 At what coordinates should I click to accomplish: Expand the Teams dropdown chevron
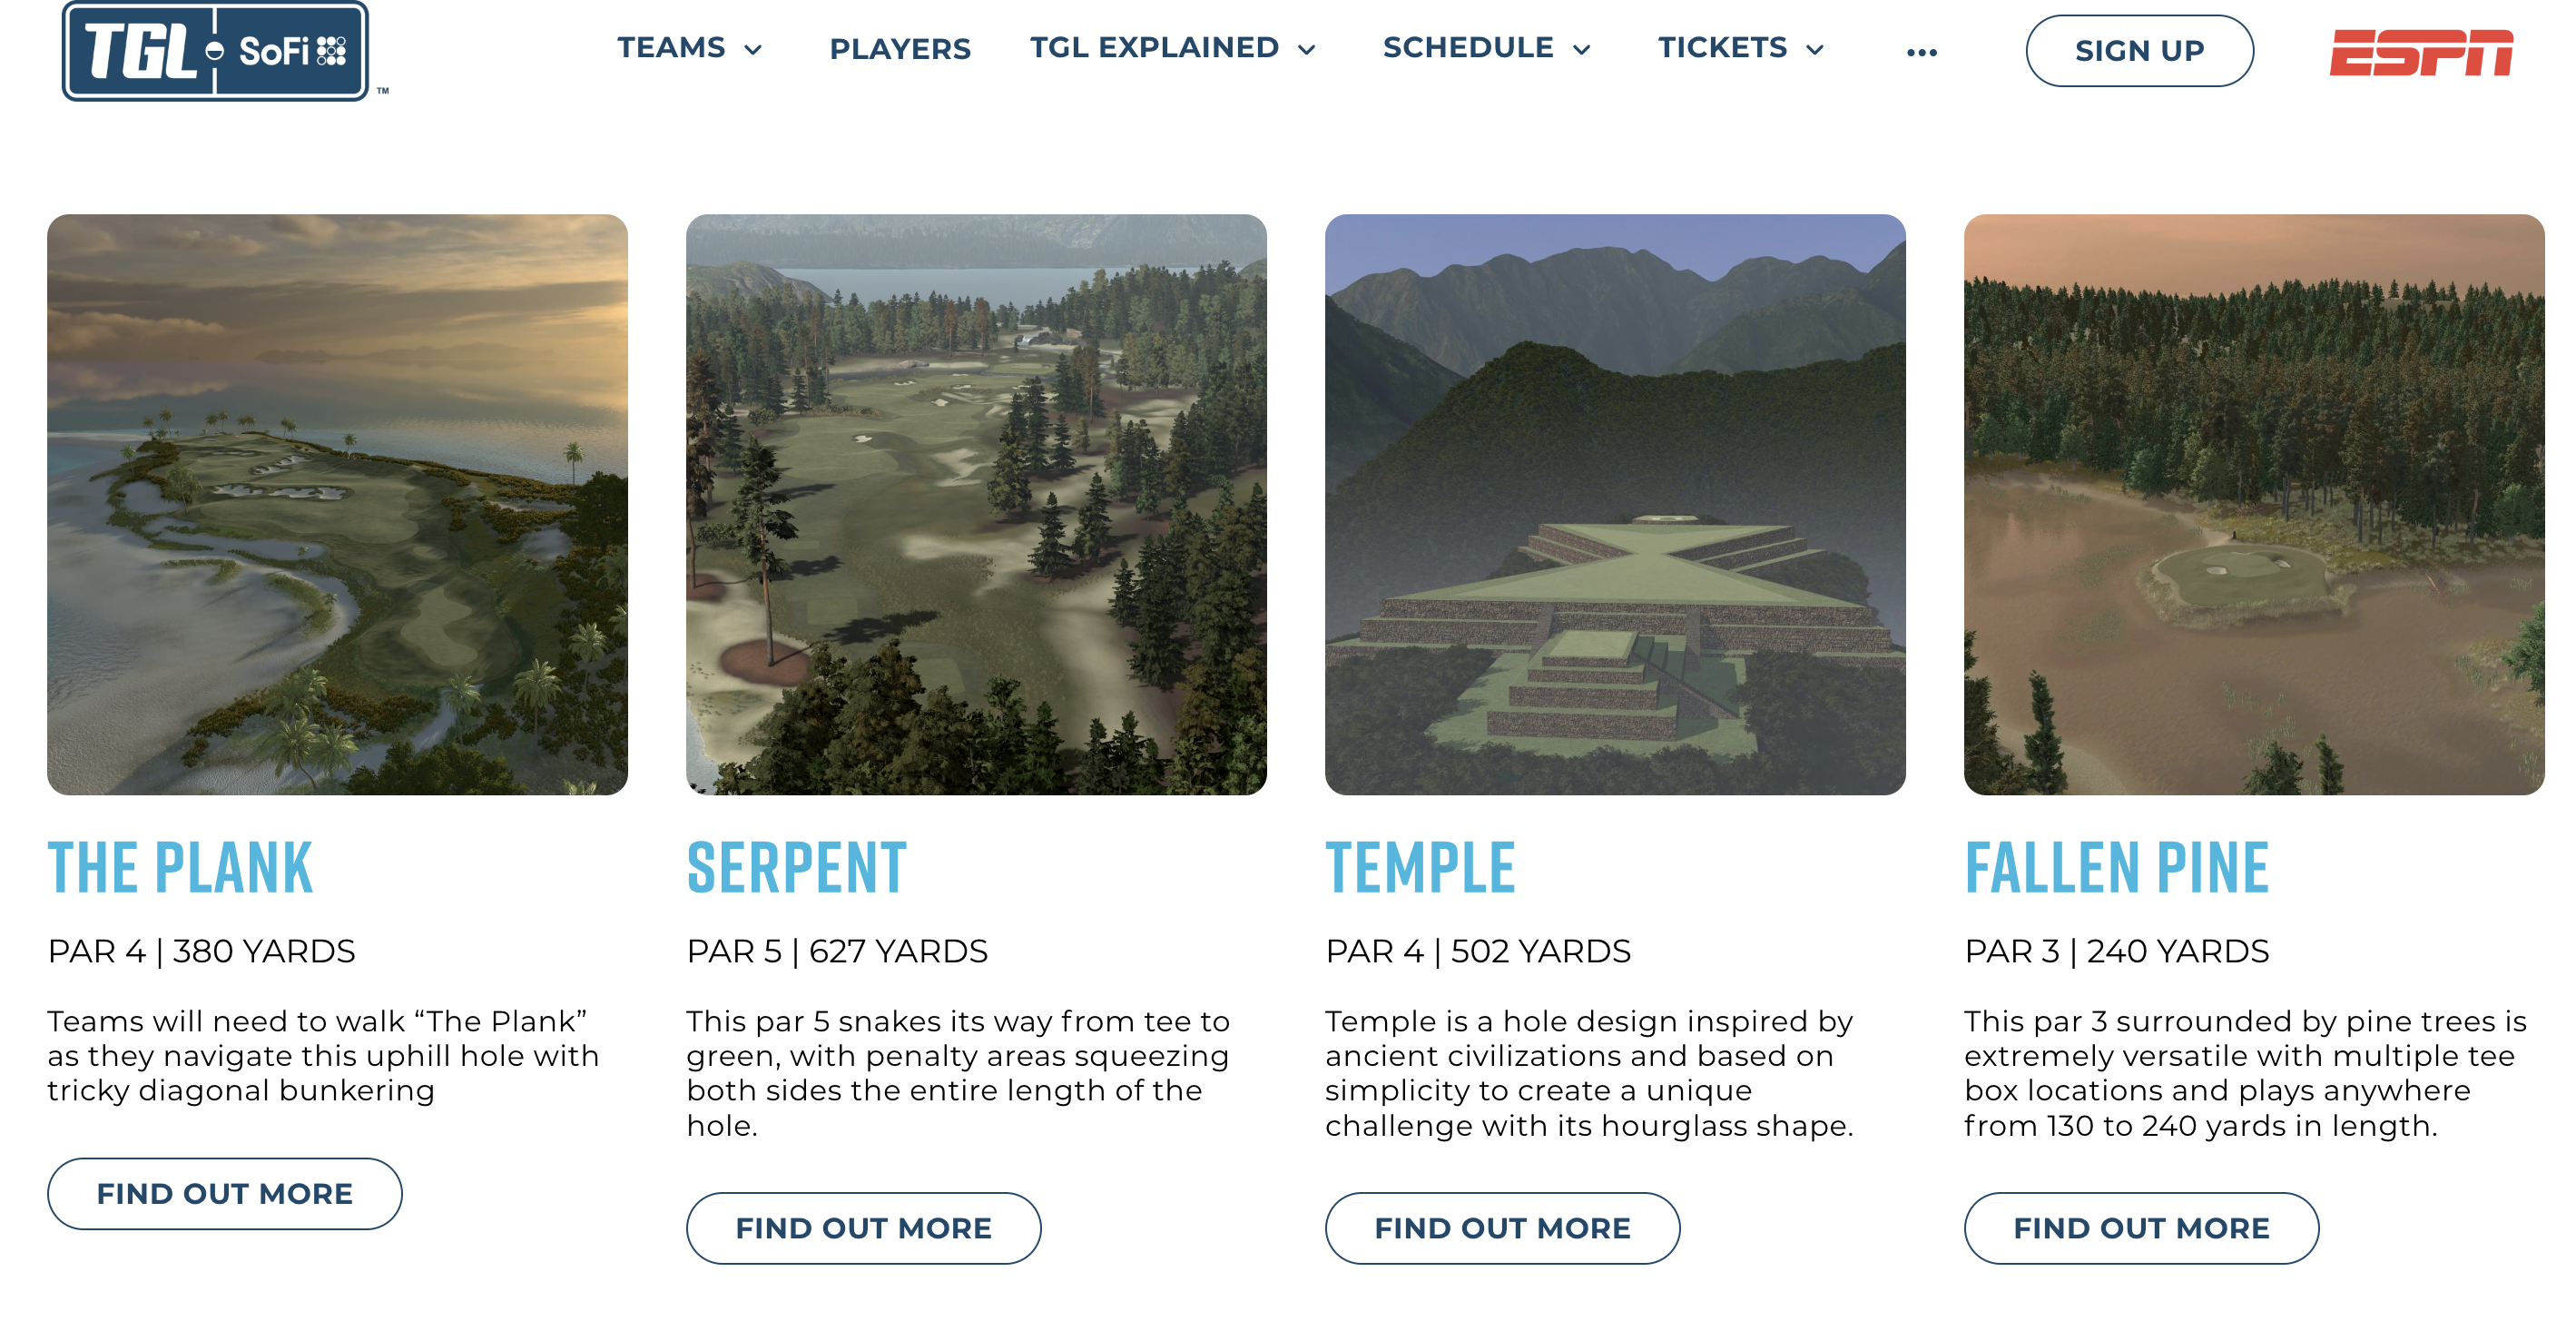coord(754,50)
